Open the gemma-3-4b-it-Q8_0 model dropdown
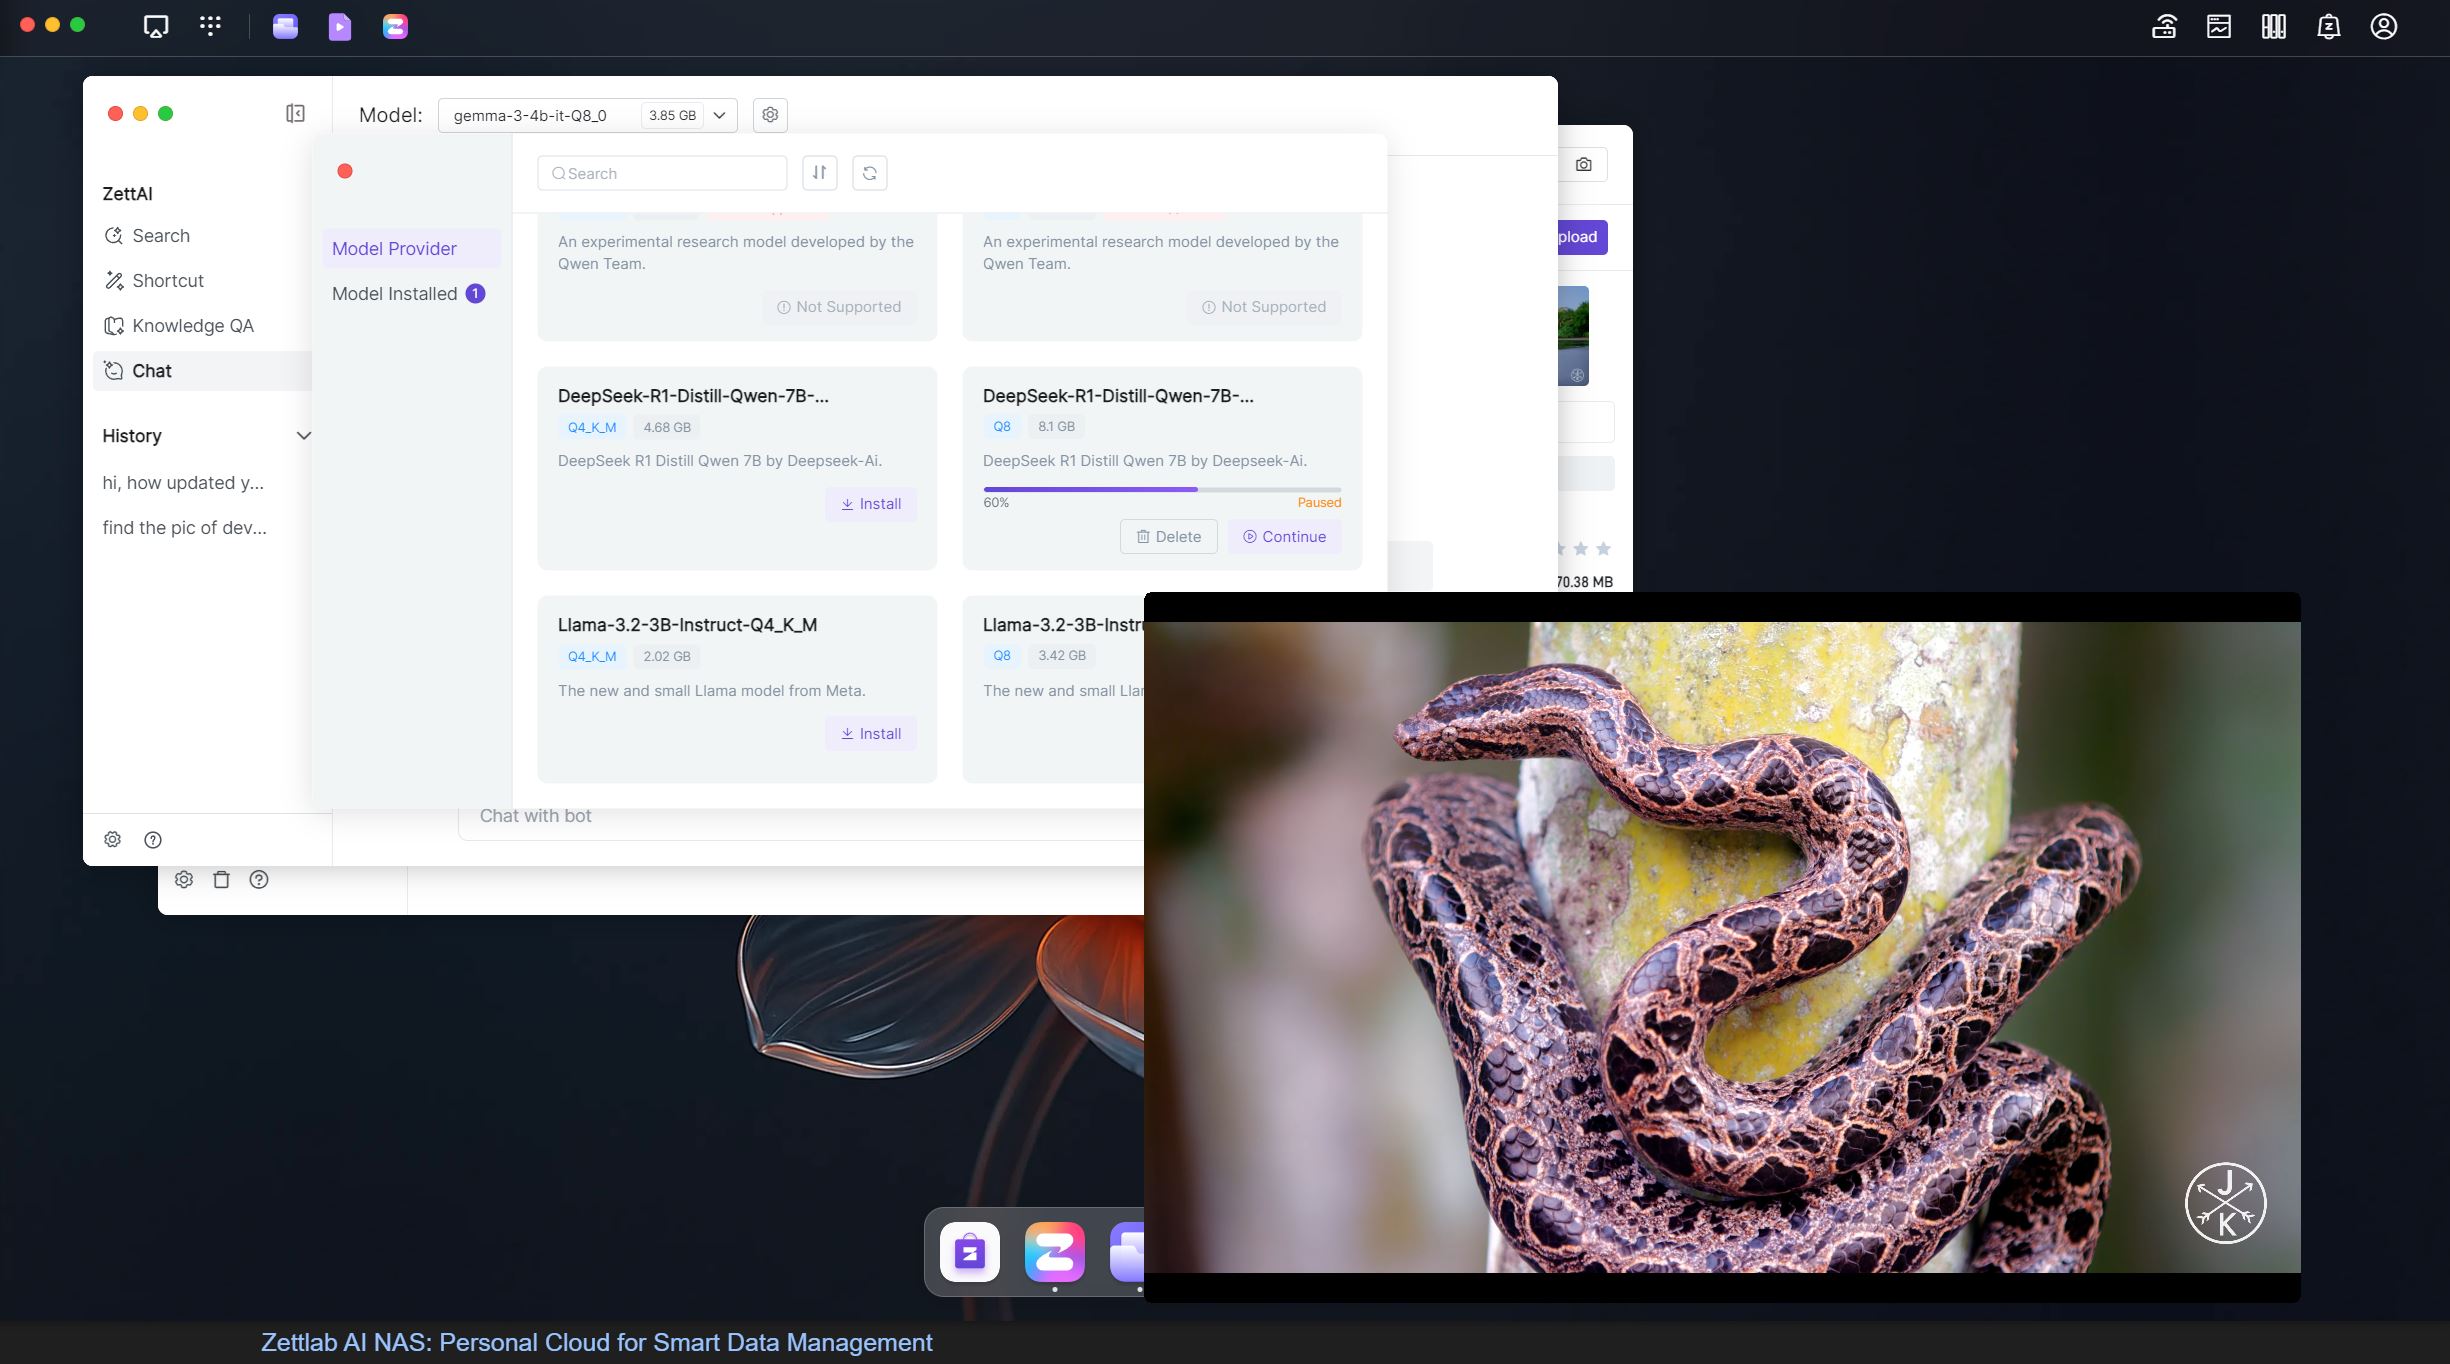The image size is (2450, 1364). (x=718, y=114)
